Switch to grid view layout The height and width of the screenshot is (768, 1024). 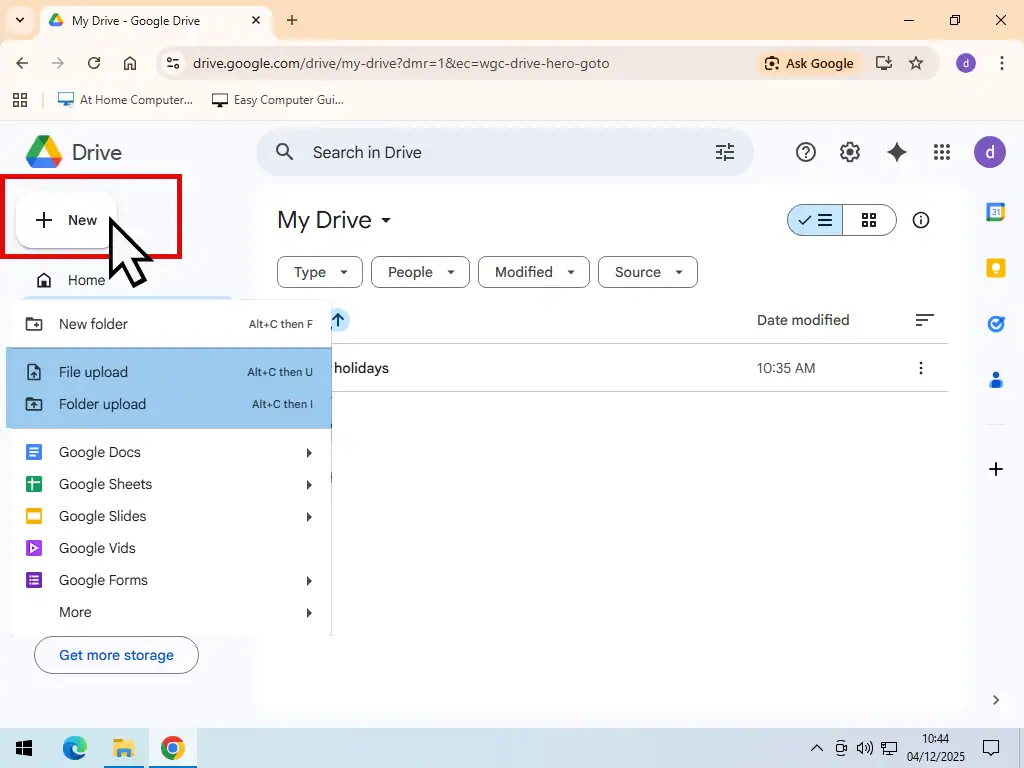click(x=868, y=220)
